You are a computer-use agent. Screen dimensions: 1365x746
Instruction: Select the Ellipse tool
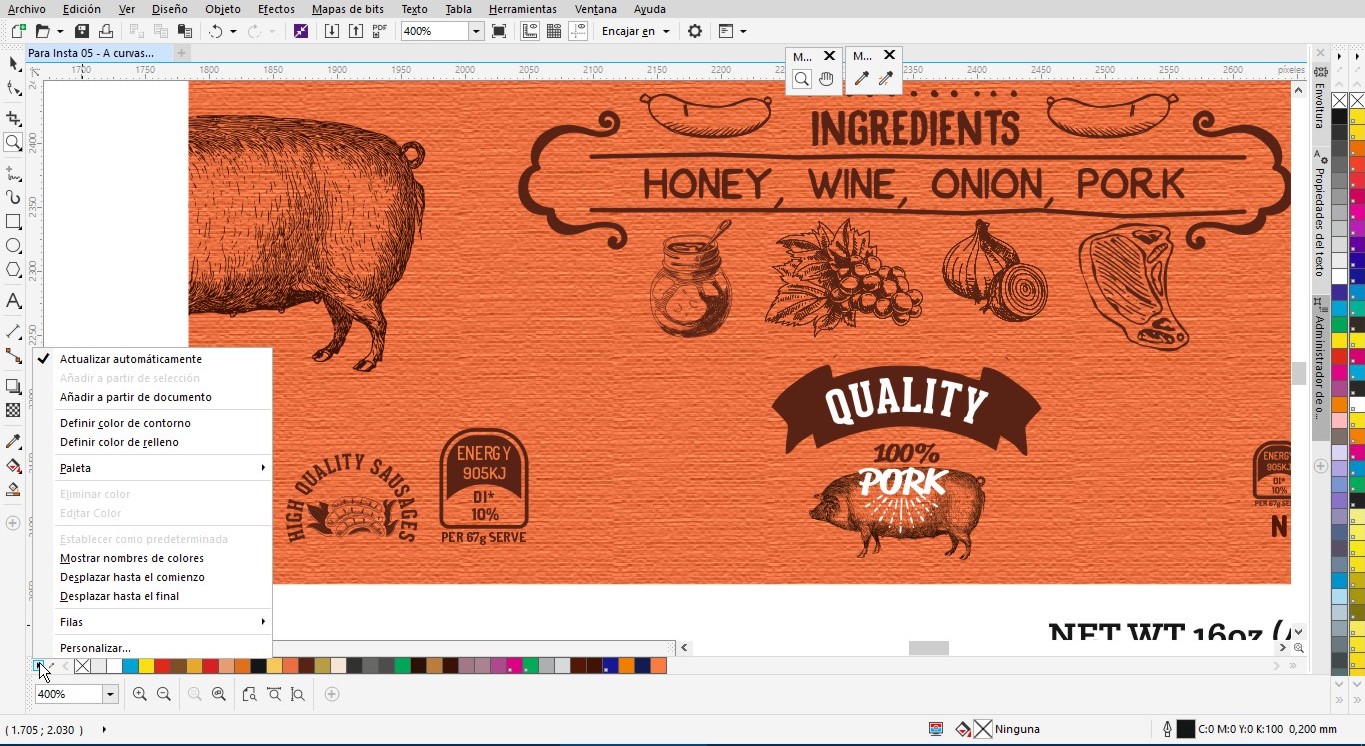coord(13,246)
